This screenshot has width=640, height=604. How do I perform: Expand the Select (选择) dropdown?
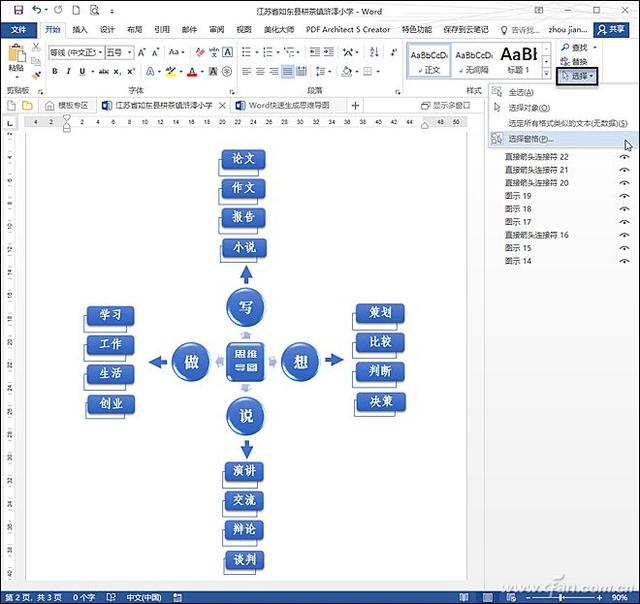point(578,76)
